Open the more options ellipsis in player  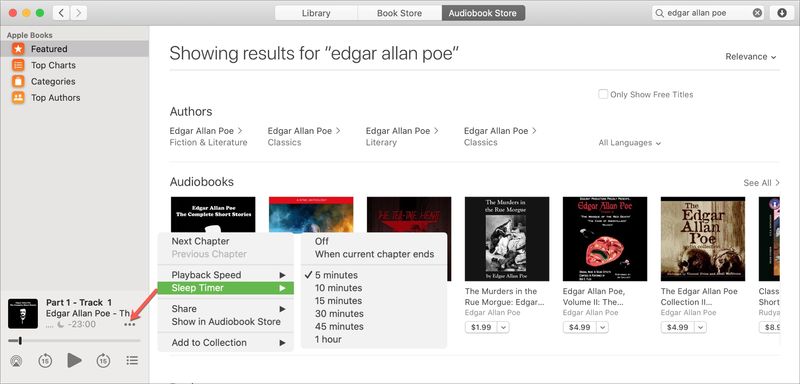coord(130,324)
